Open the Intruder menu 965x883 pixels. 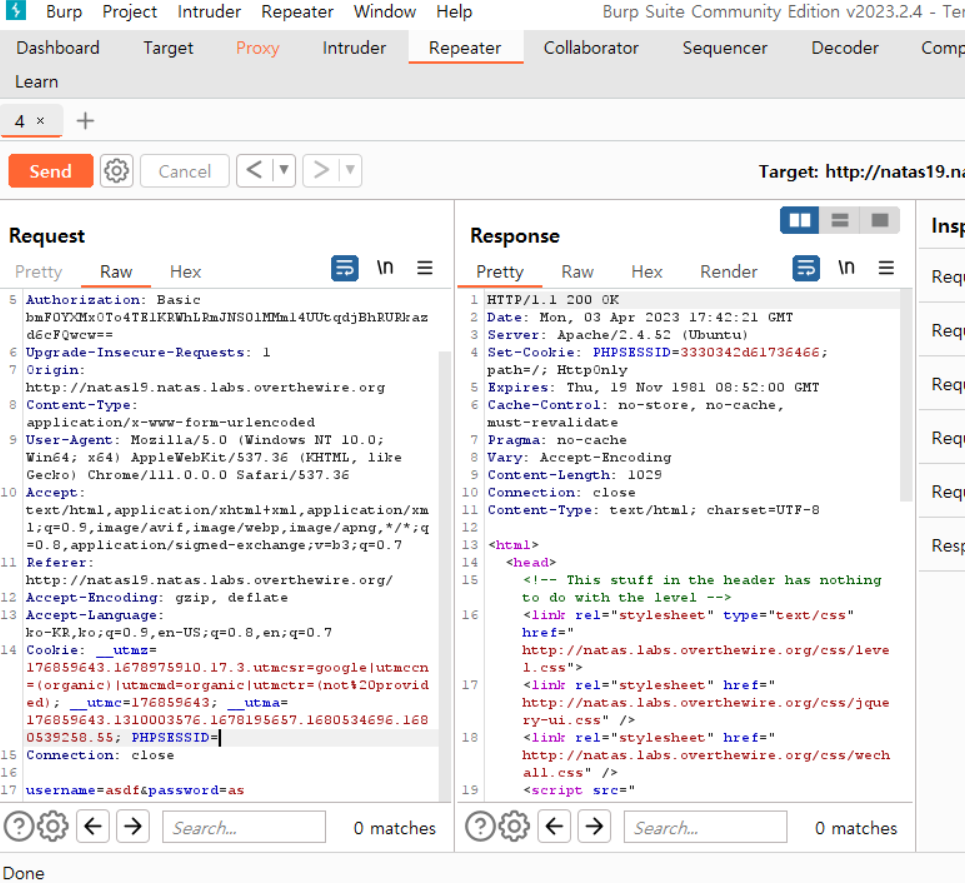(209, 12)
